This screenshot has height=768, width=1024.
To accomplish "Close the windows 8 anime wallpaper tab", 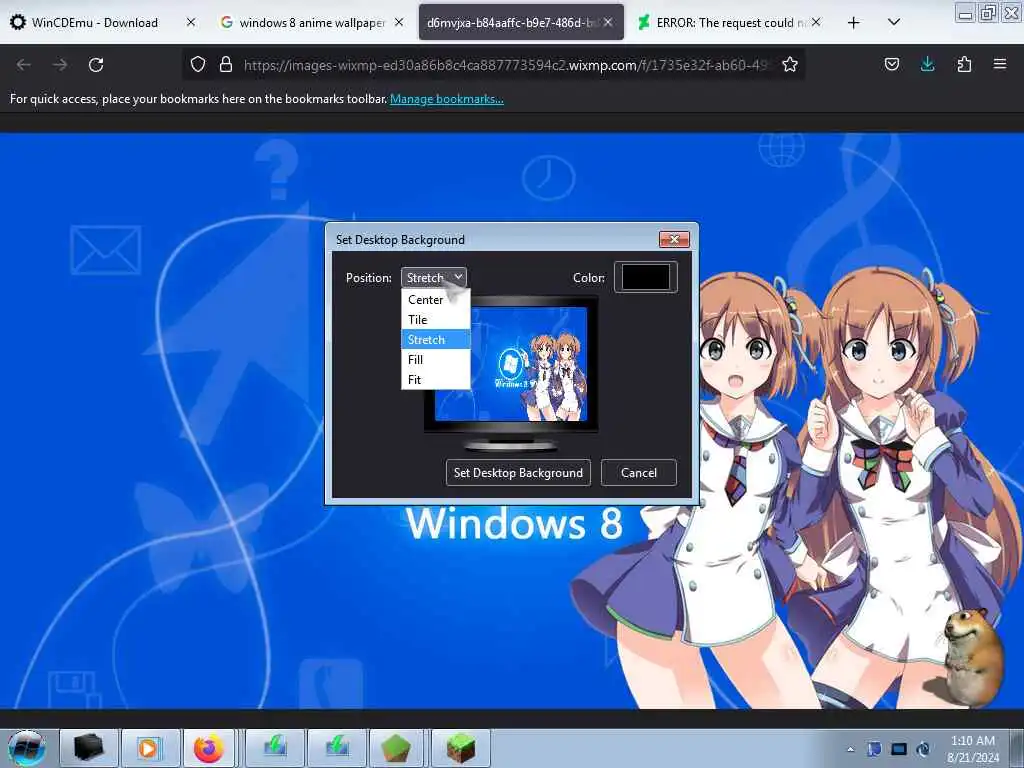I will coord(399,22).
